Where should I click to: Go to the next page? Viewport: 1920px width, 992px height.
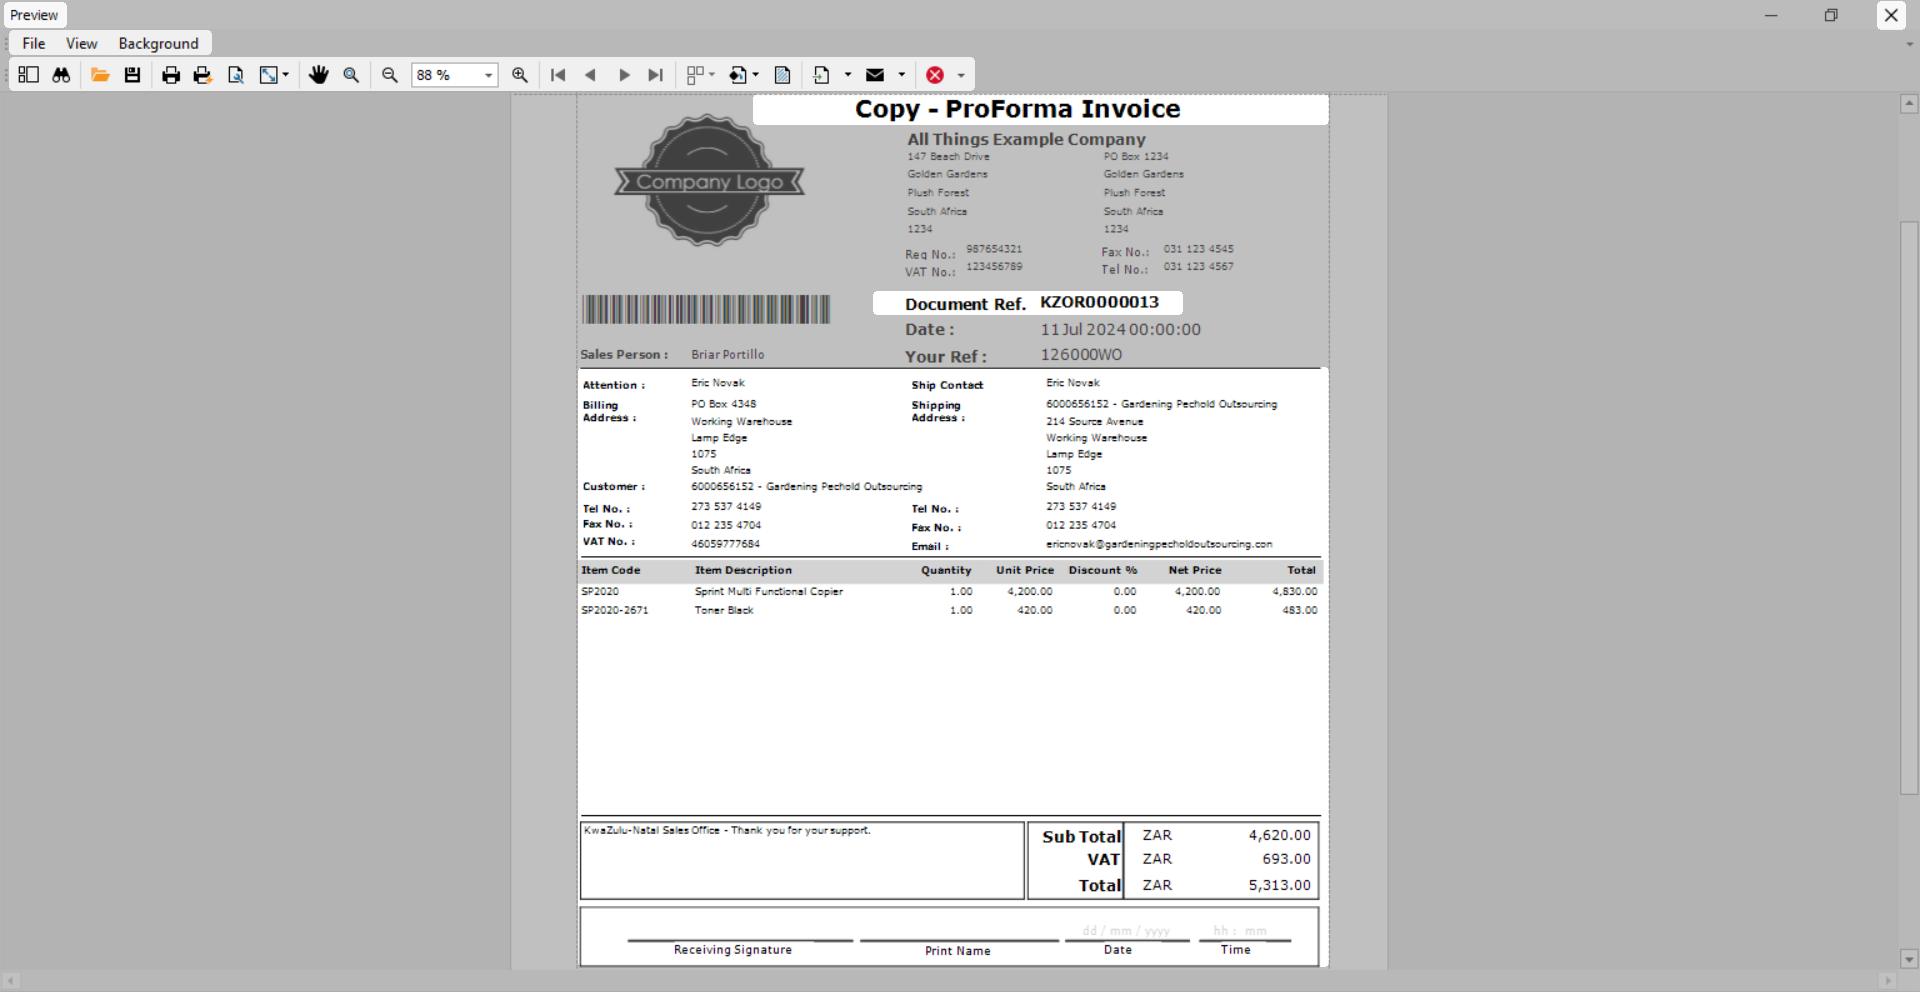[624, 75]
